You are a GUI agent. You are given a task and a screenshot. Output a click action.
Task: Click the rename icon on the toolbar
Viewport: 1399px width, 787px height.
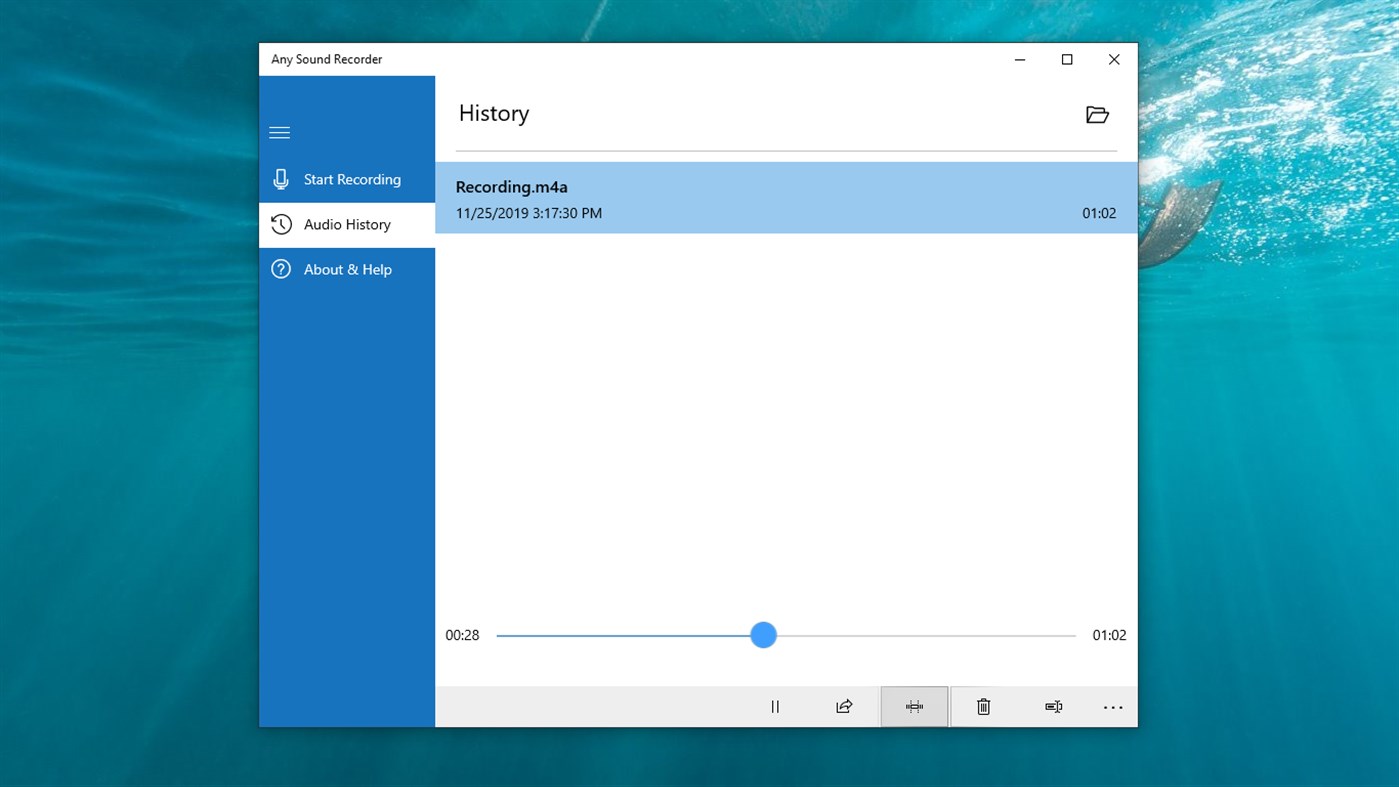tap(1053, 706)
